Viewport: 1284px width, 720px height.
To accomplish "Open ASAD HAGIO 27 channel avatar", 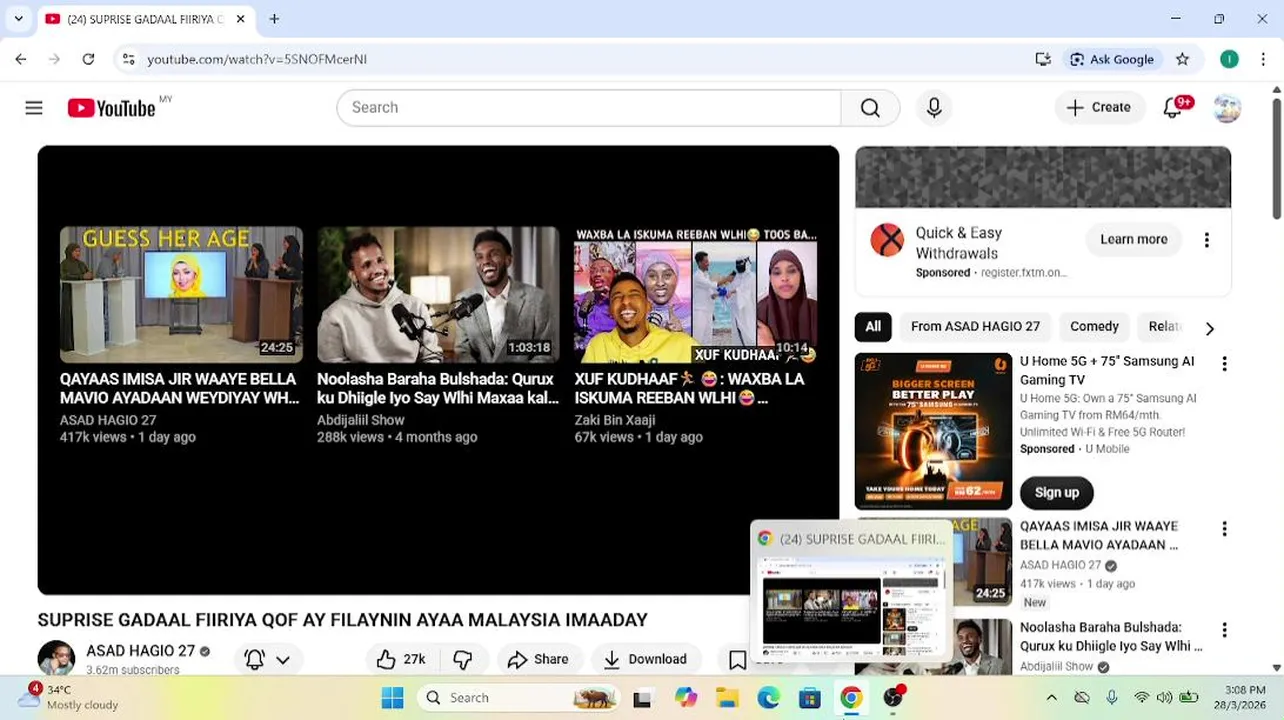I will point(56,658).
